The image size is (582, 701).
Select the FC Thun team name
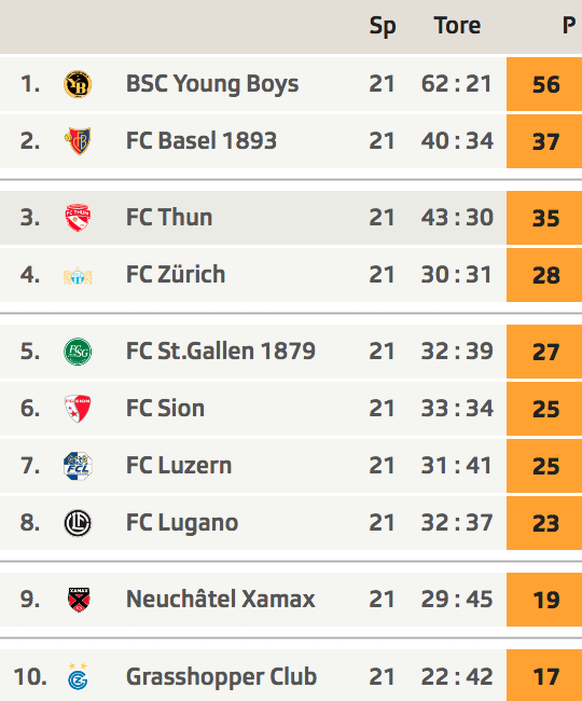coord(169,217)
